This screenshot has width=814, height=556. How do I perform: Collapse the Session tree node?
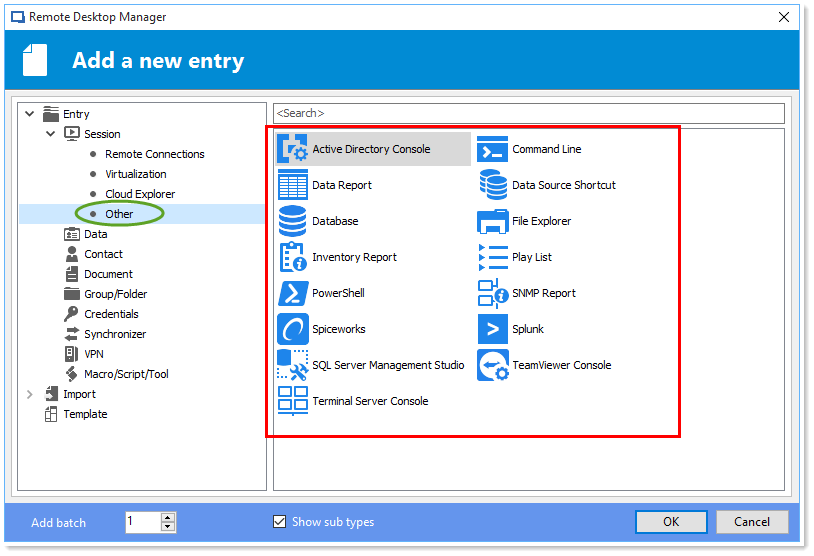[x=51, y=134]
